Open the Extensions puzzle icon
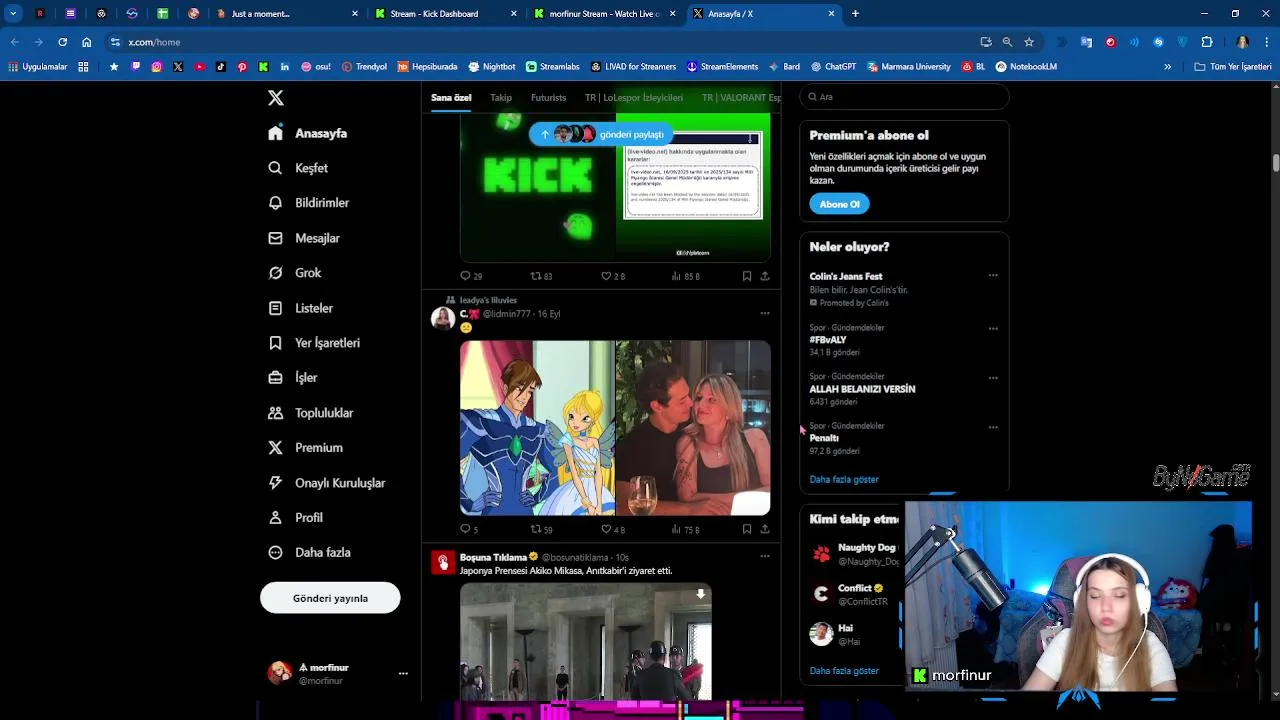This screenshot has width=1280, height=720. (1207, 42)
